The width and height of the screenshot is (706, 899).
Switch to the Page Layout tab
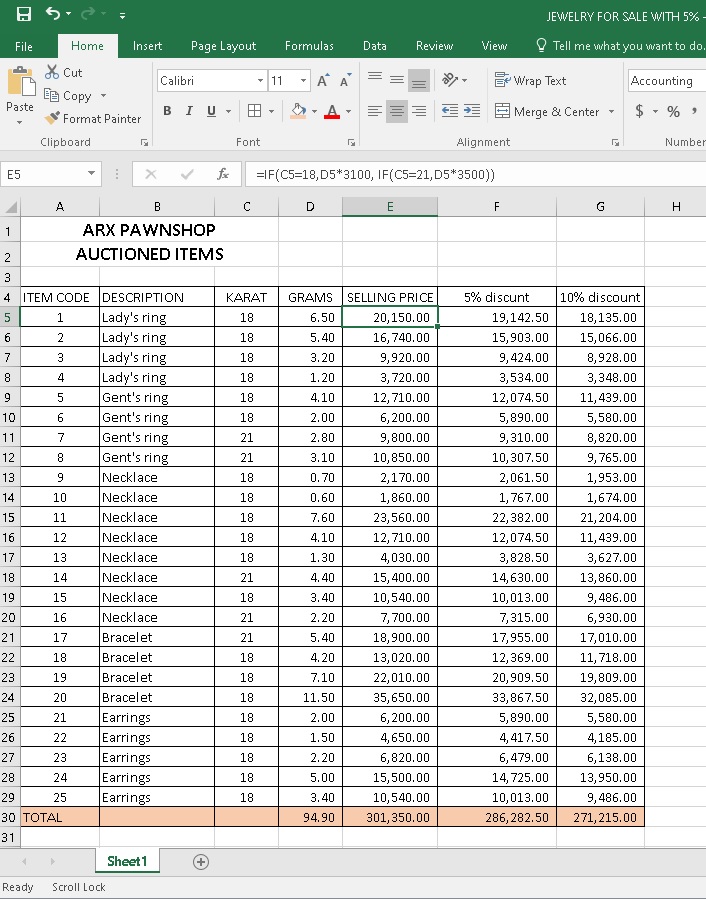point(223,46)
